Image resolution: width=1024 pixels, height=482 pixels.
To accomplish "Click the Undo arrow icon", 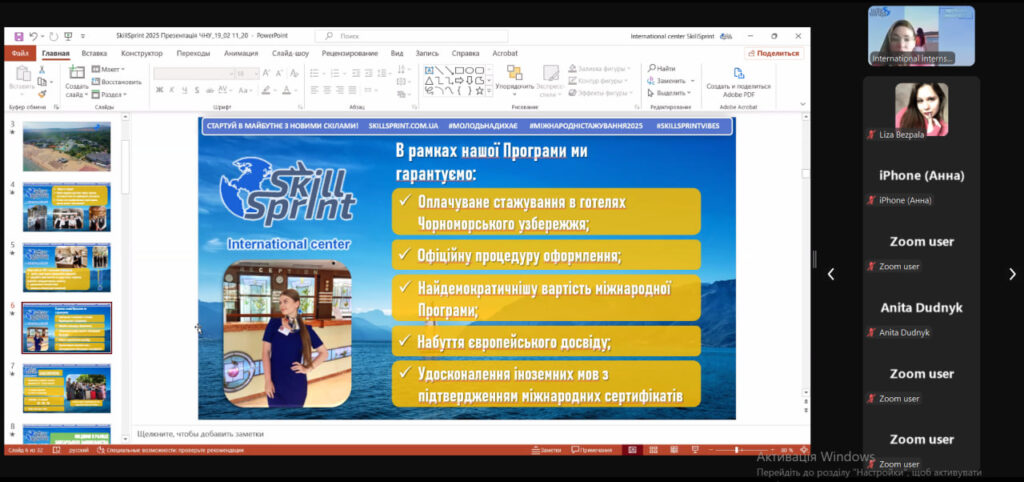I will 34,36.
